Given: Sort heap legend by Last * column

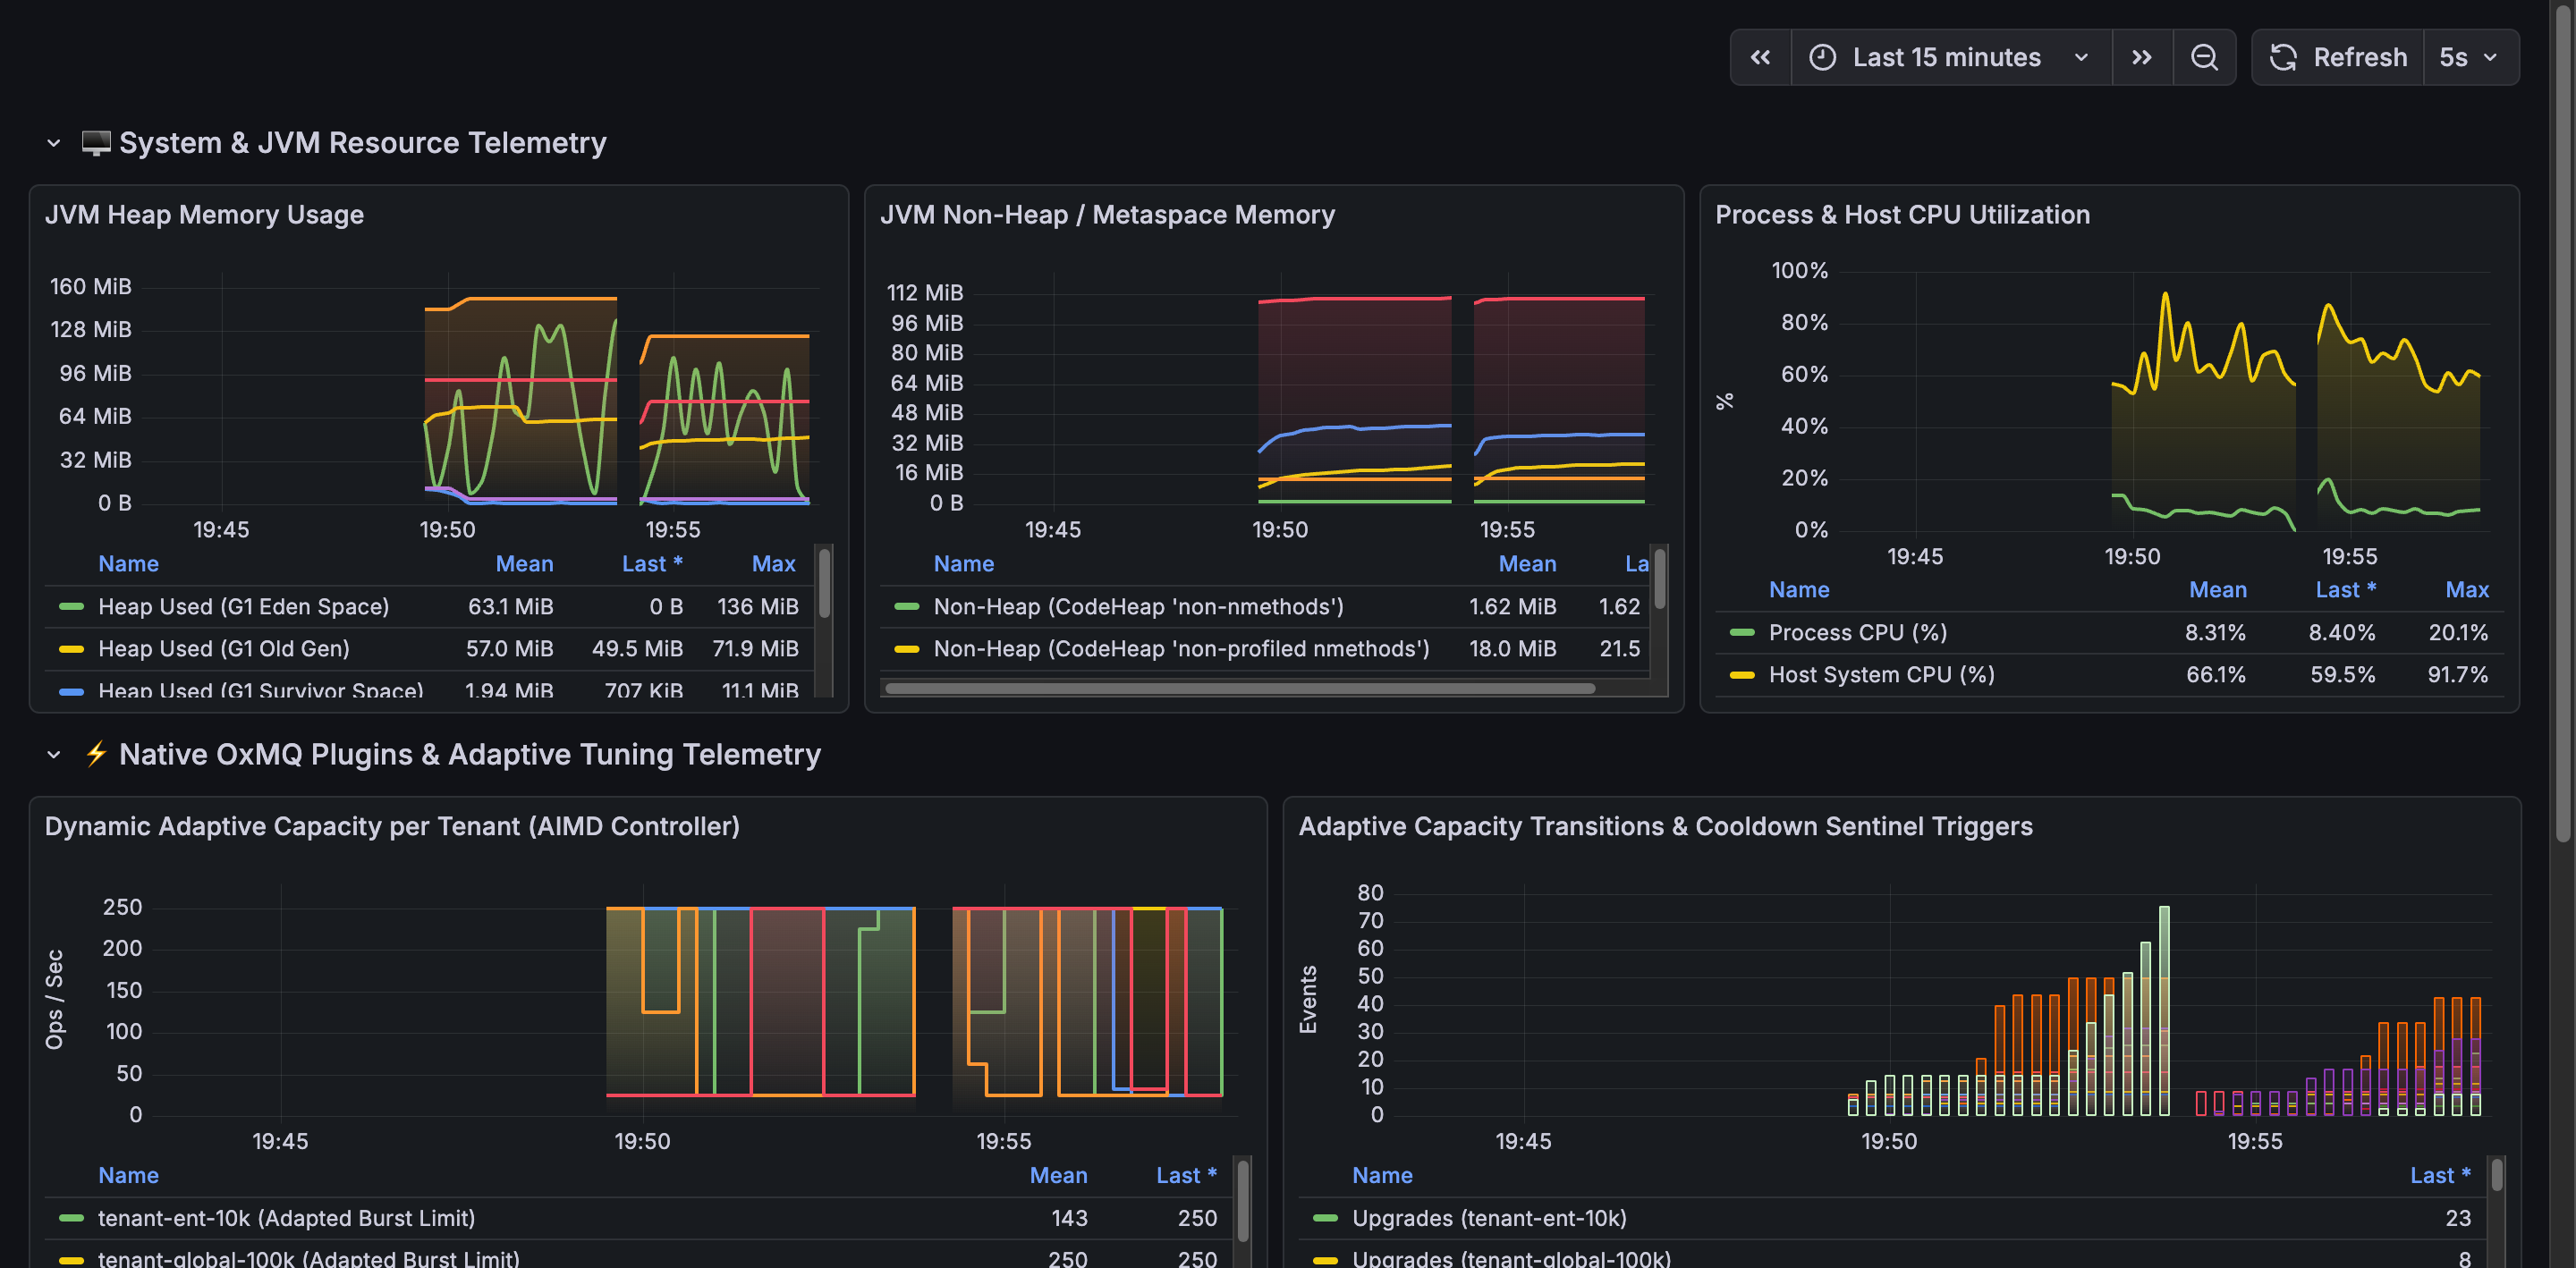Looking at the screenshot, I should click(652, 563).
